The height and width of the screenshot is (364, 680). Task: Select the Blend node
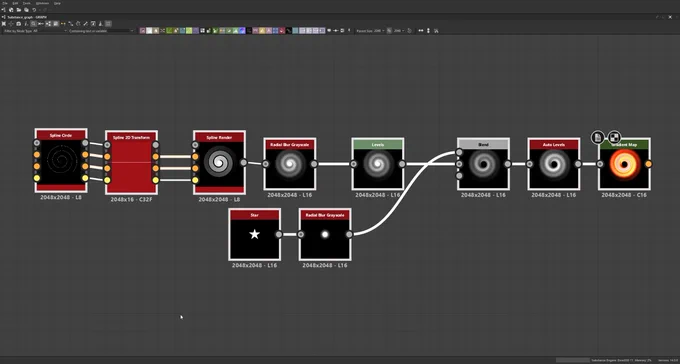483,164
